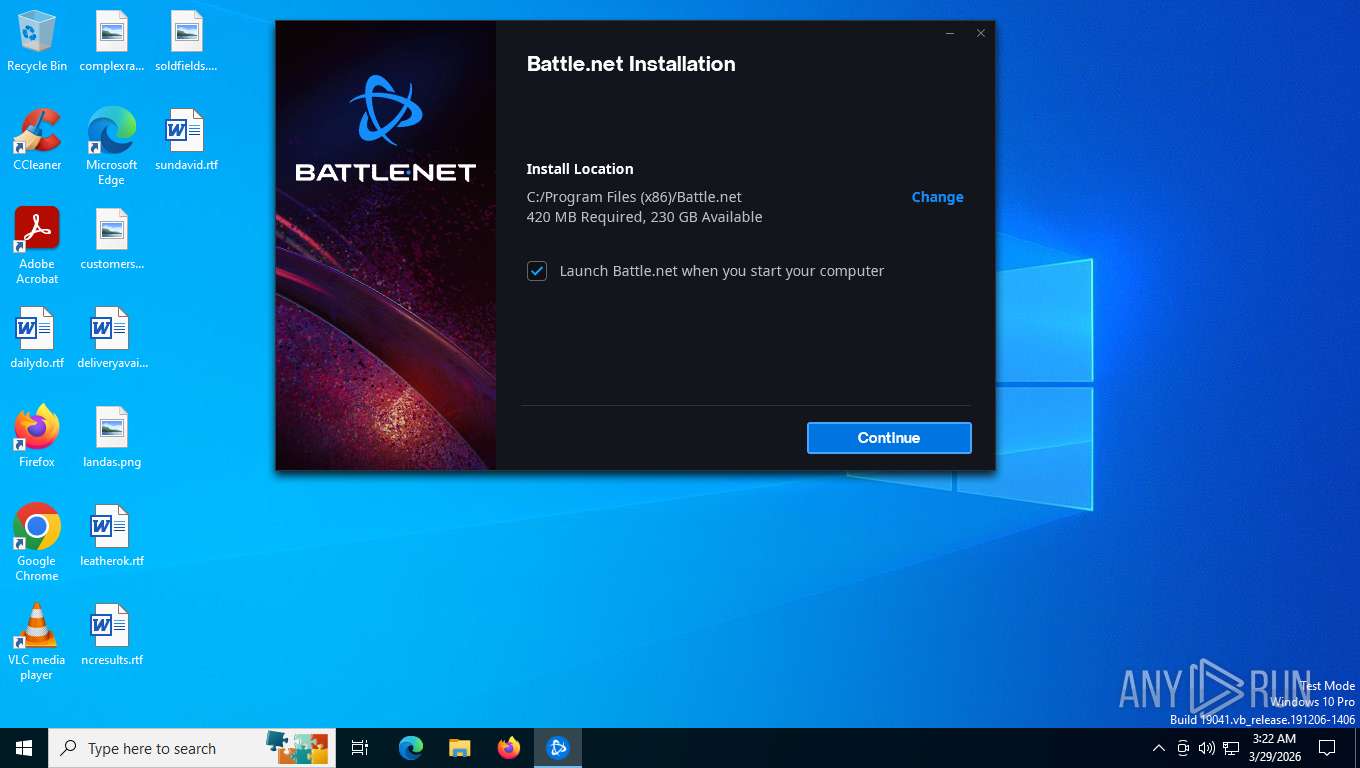Select the VLC media player desktop shortcut
The image size is (1360, 768).
[x=37, y=641]
